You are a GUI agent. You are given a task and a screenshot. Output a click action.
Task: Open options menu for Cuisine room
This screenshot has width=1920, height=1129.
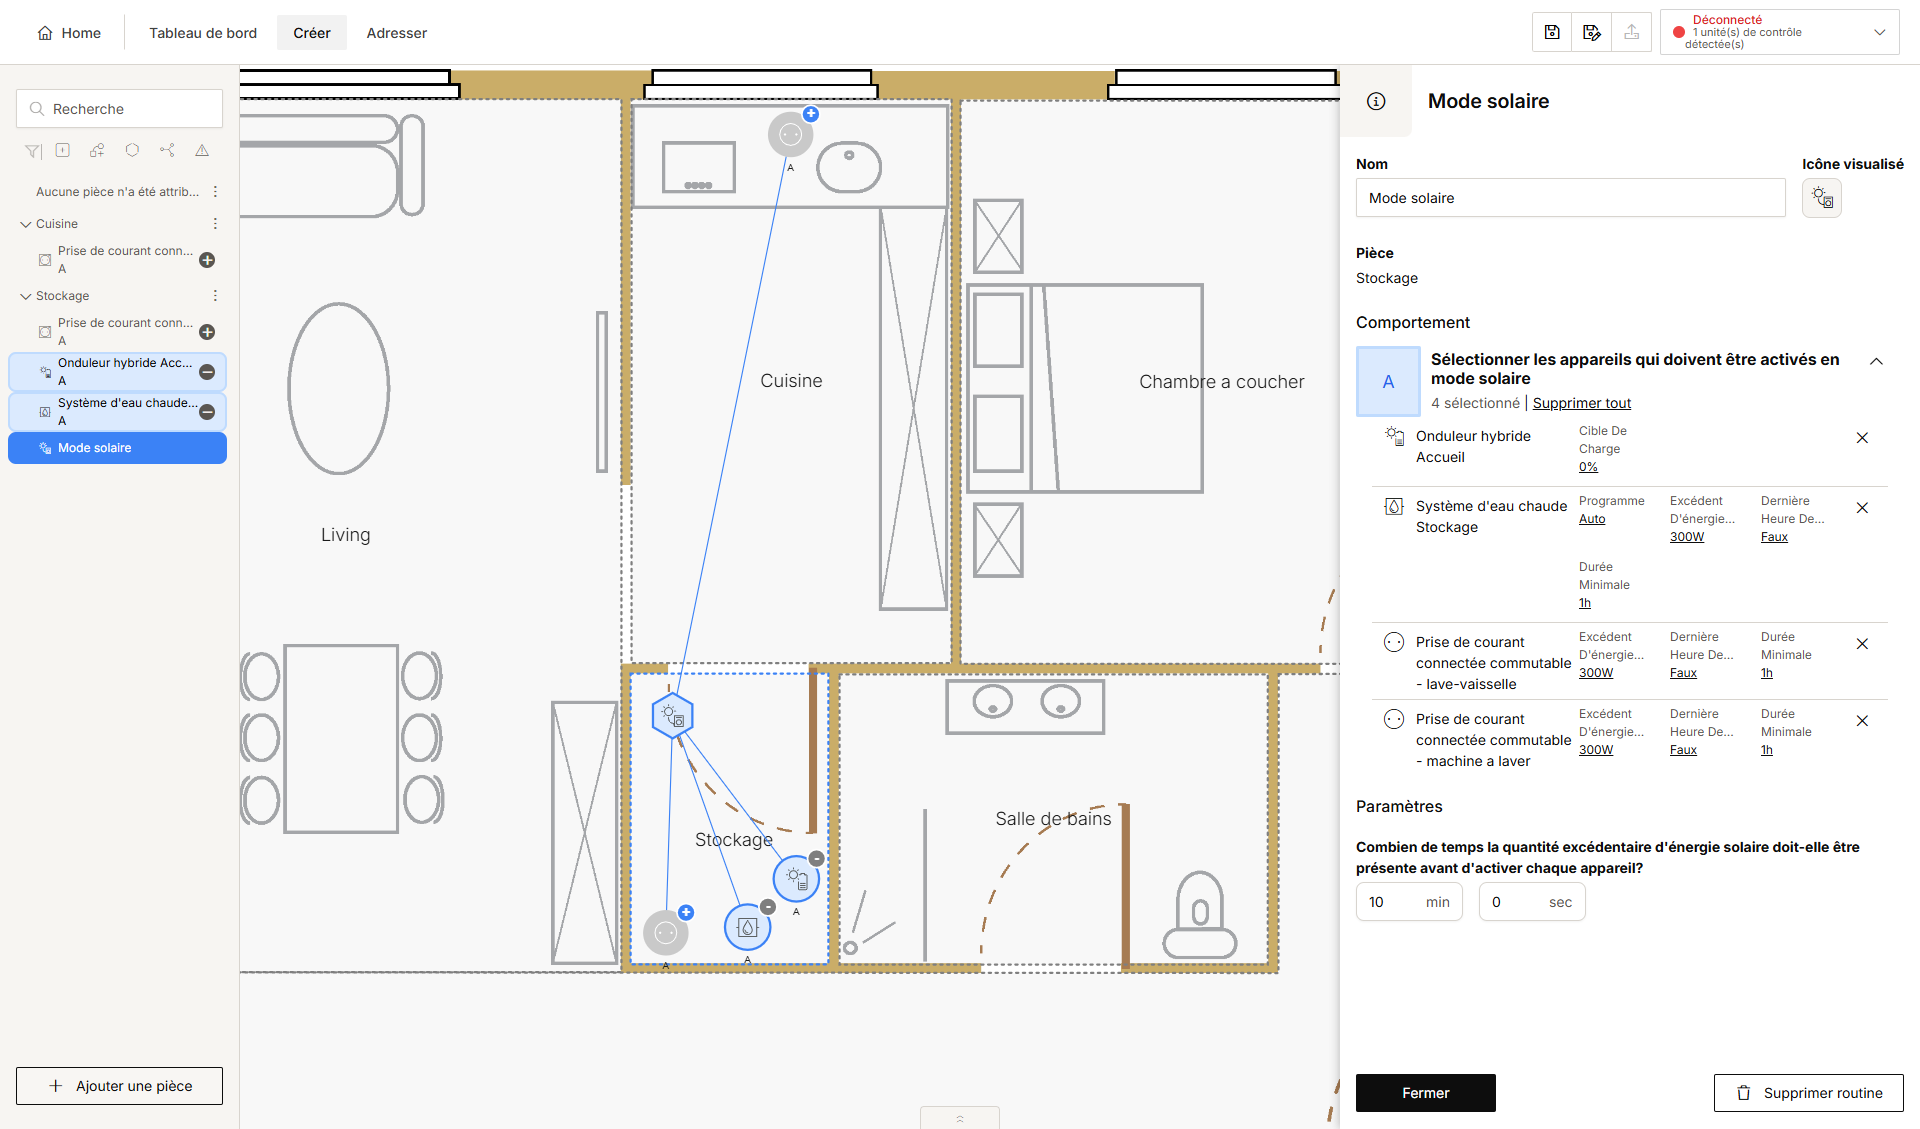[215, 224]
